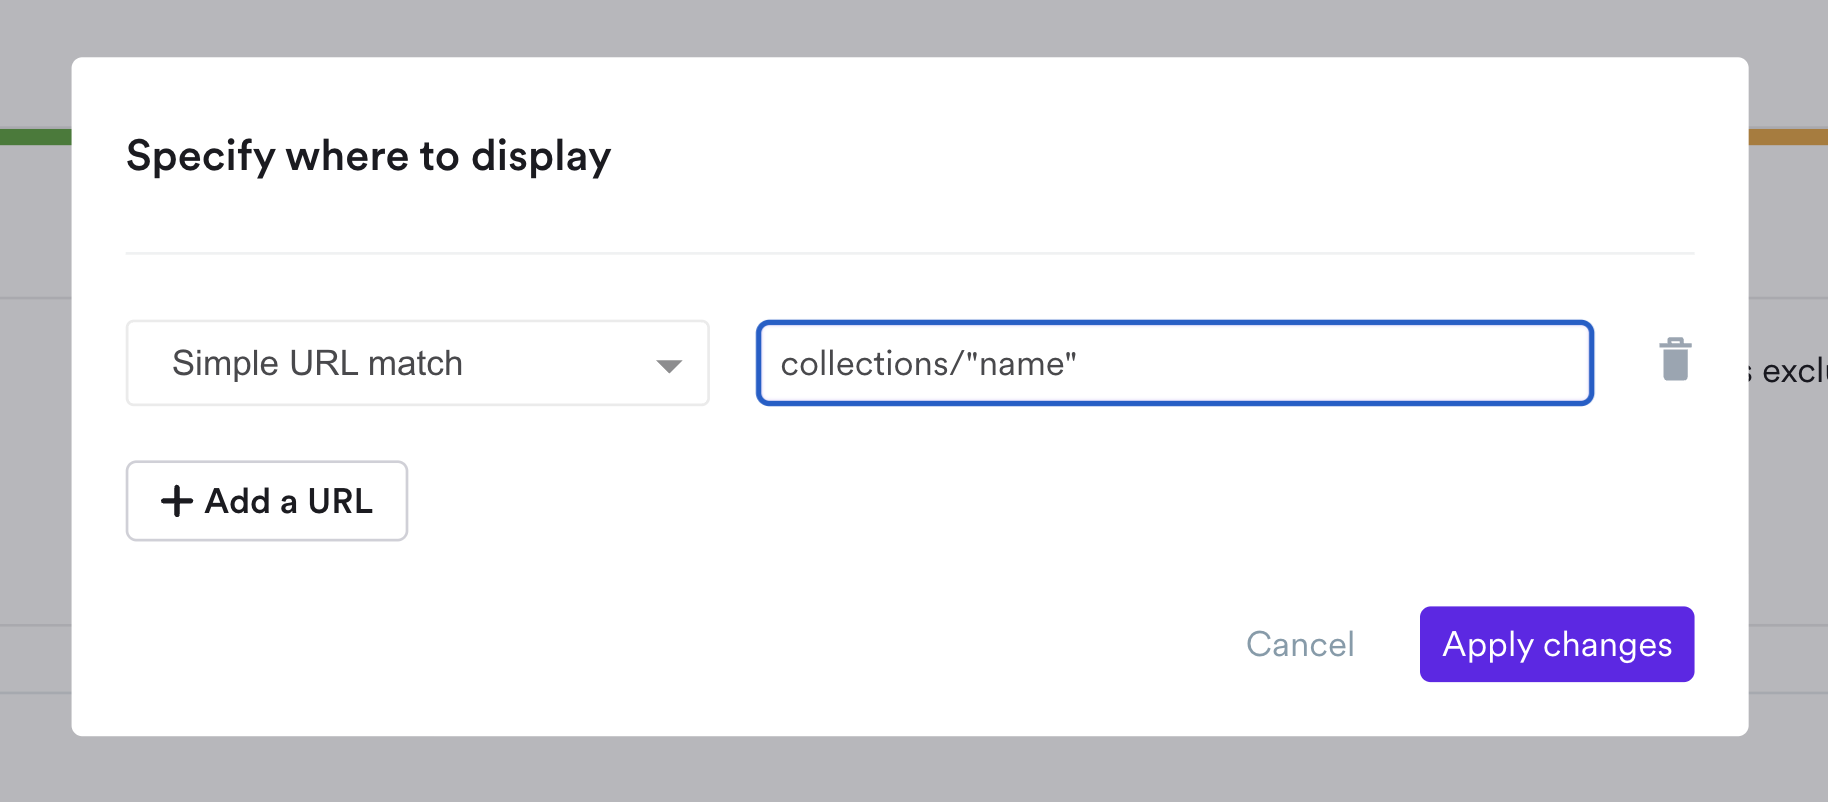The image size is (1828, 802).
Task: Dismiss the dialog using Cancel
Action: pyautogui.click(x=1300, y=644)
